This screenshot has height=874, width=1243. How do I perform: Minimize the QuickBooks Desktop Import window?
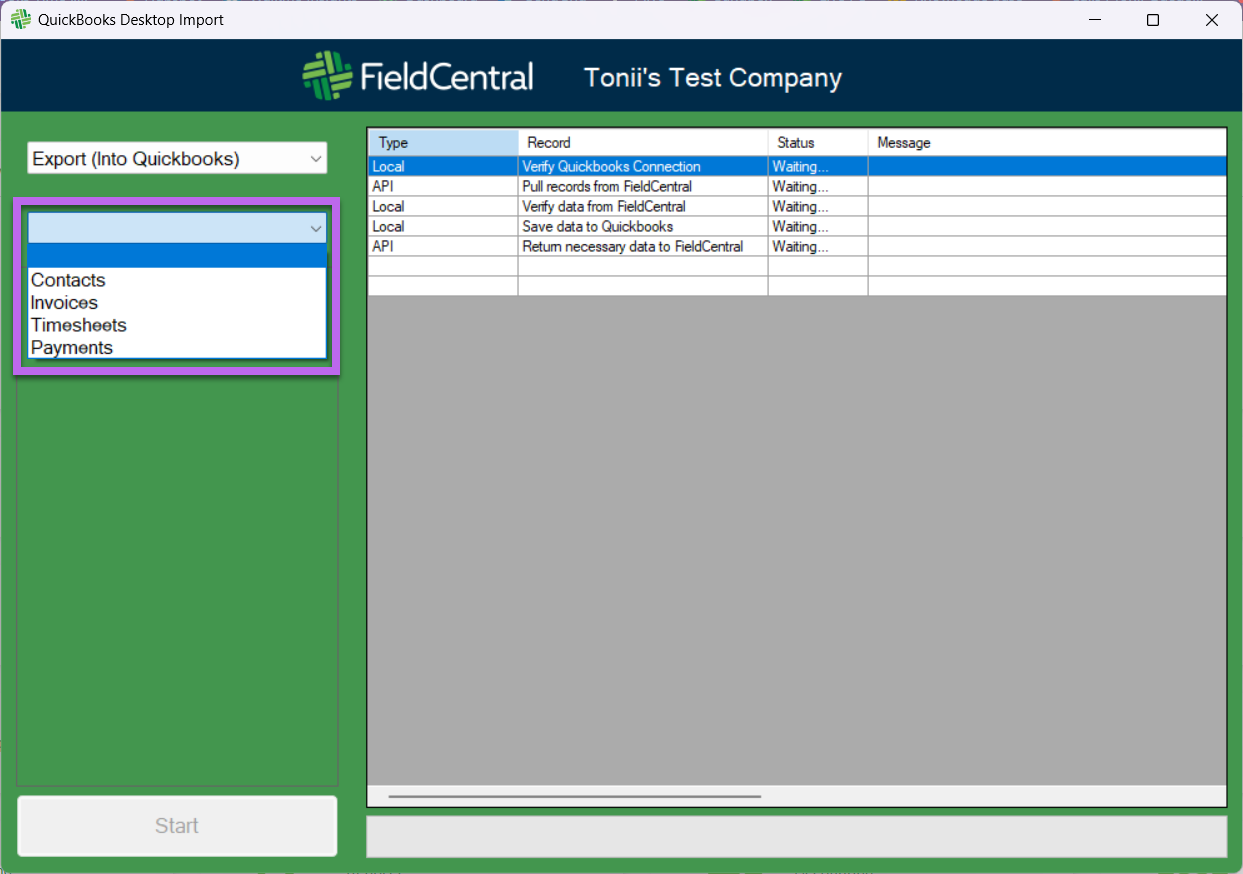coord(1094,20)
